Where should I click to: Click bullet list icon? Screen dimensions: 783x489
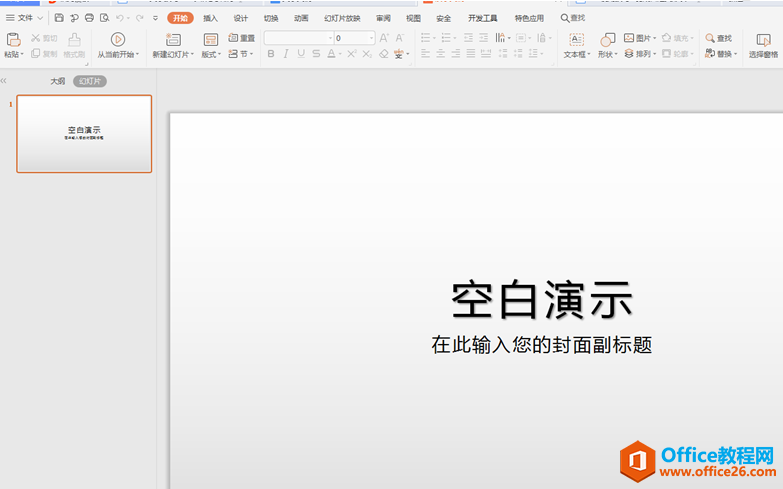[425, 38]
